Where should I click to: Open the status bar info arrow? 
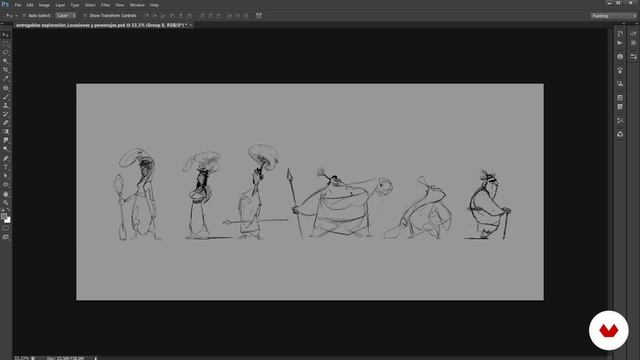[x=96, y=358]
